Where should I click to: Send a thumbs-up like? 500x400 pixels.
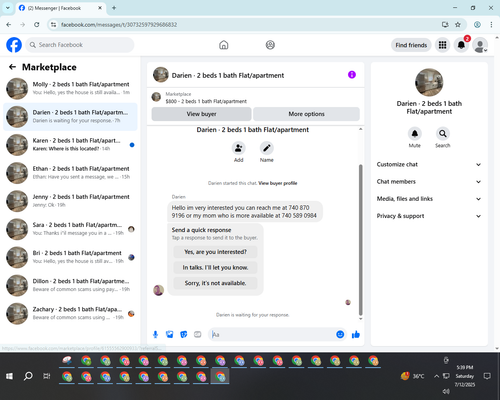(x=356, y=334)
